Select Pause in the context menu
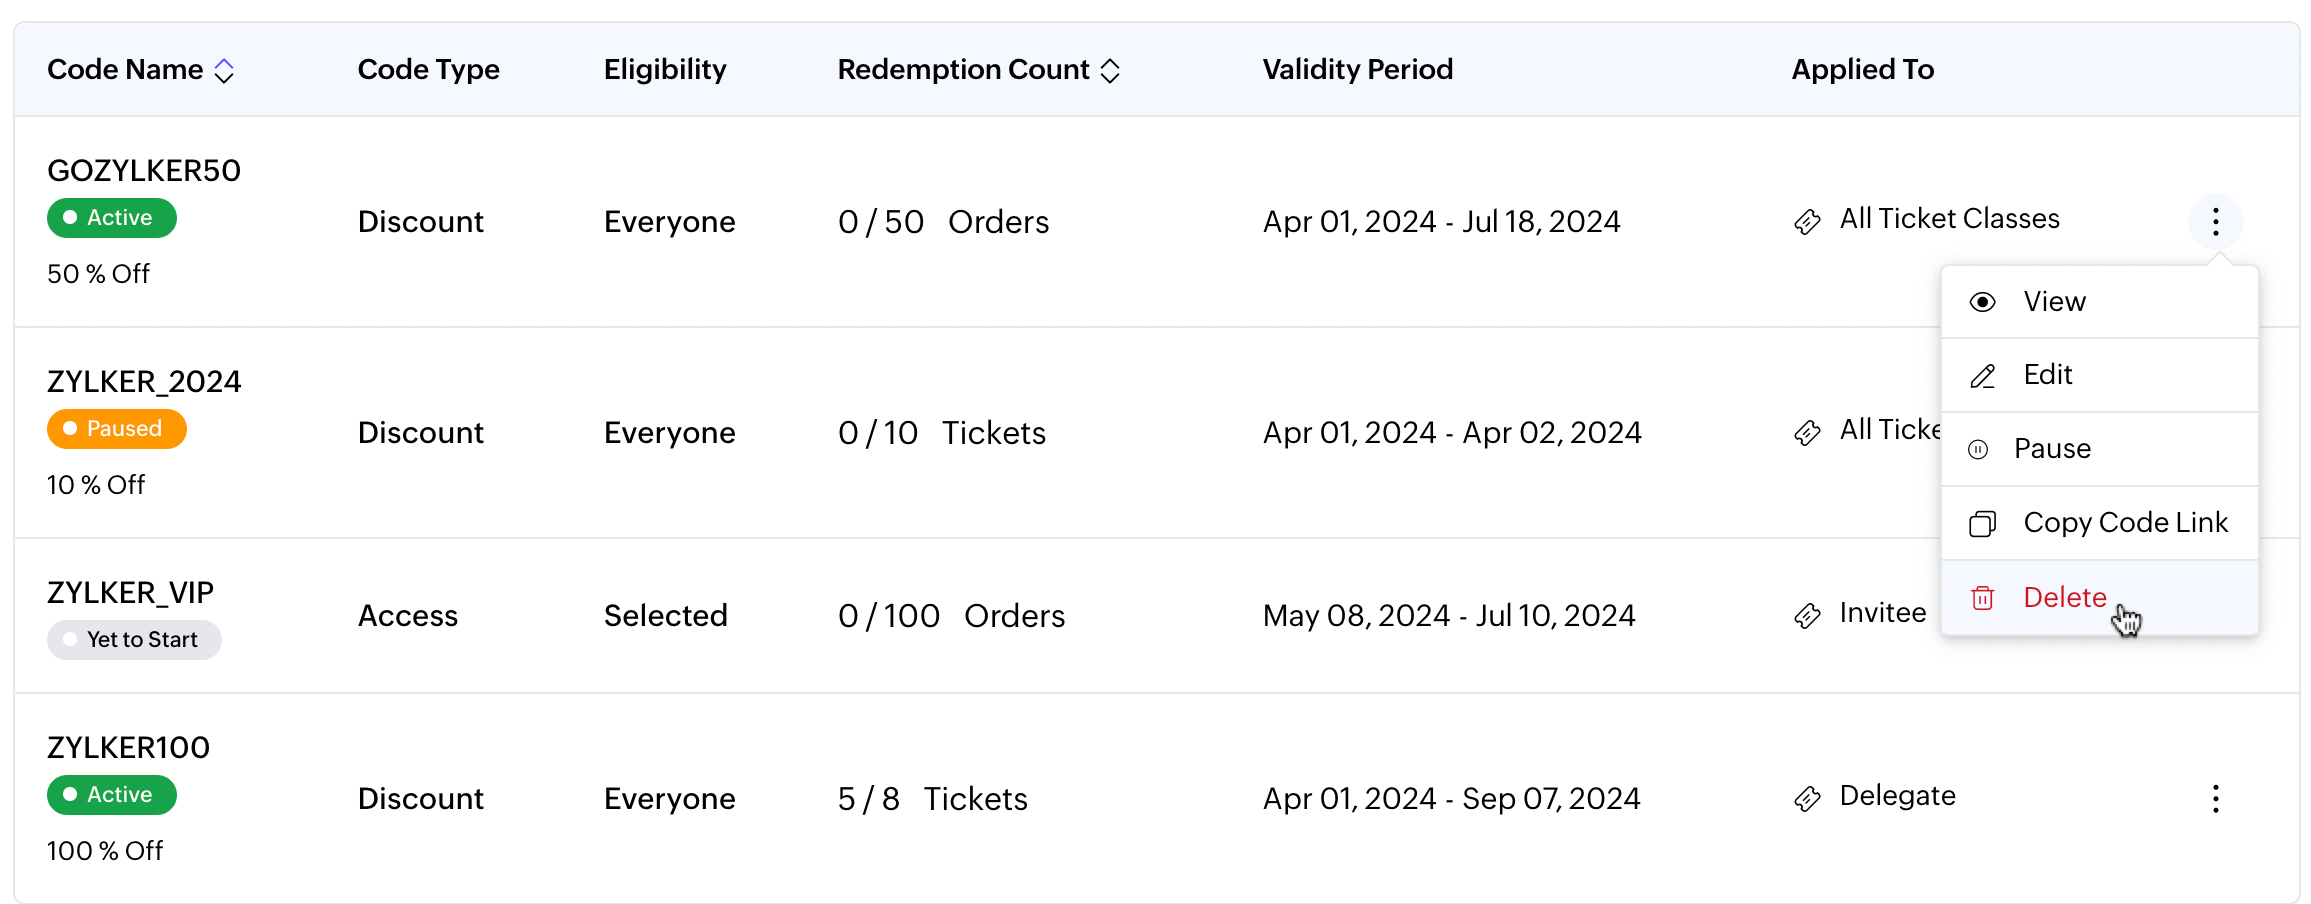Image resolution: width=2311 pixels, height=904 pixels. pyautogui.click(x=2052, y=449)
